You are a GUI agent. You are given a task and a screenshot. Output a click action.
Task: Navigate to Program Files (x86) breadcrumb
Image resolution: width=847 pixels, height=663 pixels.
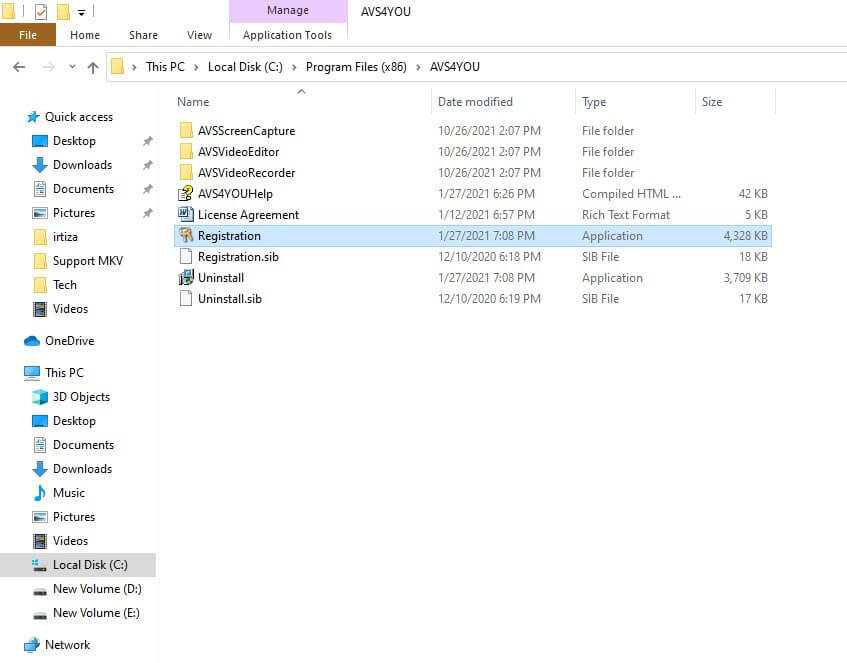pos(356,67)
